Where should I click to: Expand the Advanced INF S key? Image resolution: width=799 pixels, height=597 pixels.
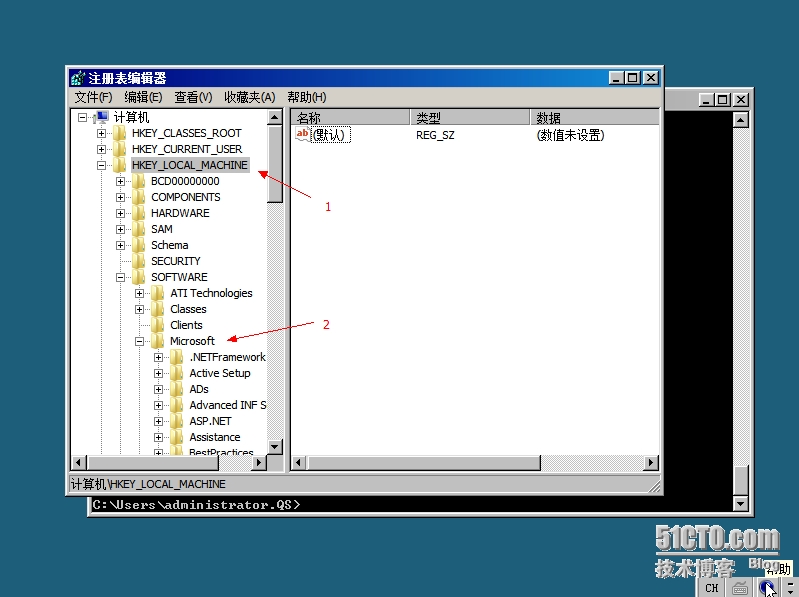158,405
